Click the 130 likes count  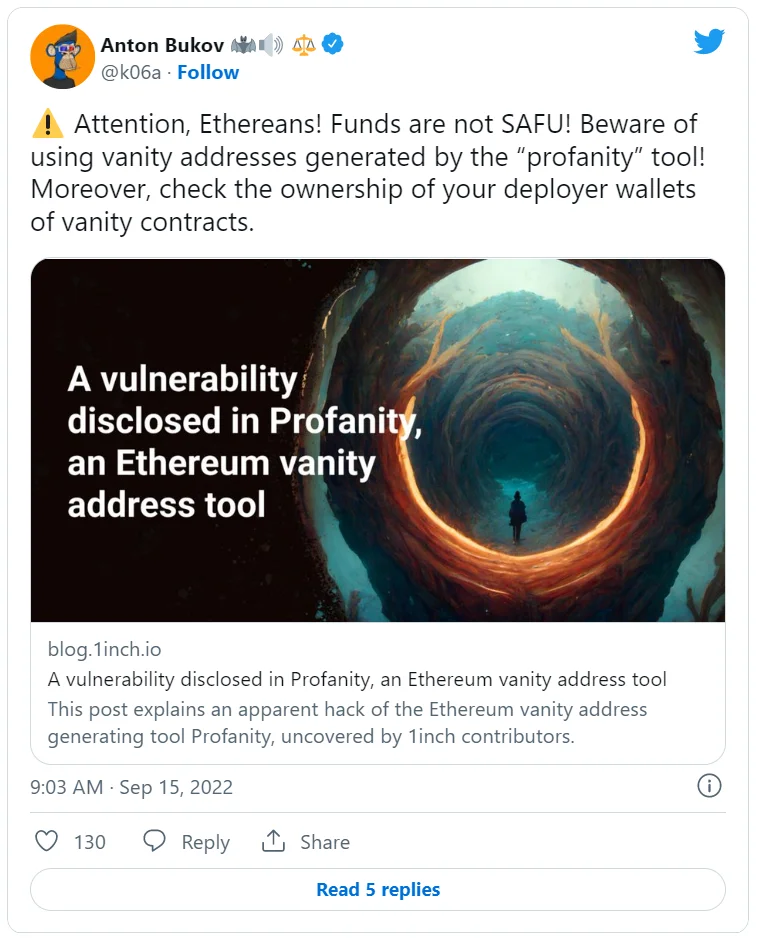pos(90,842)
